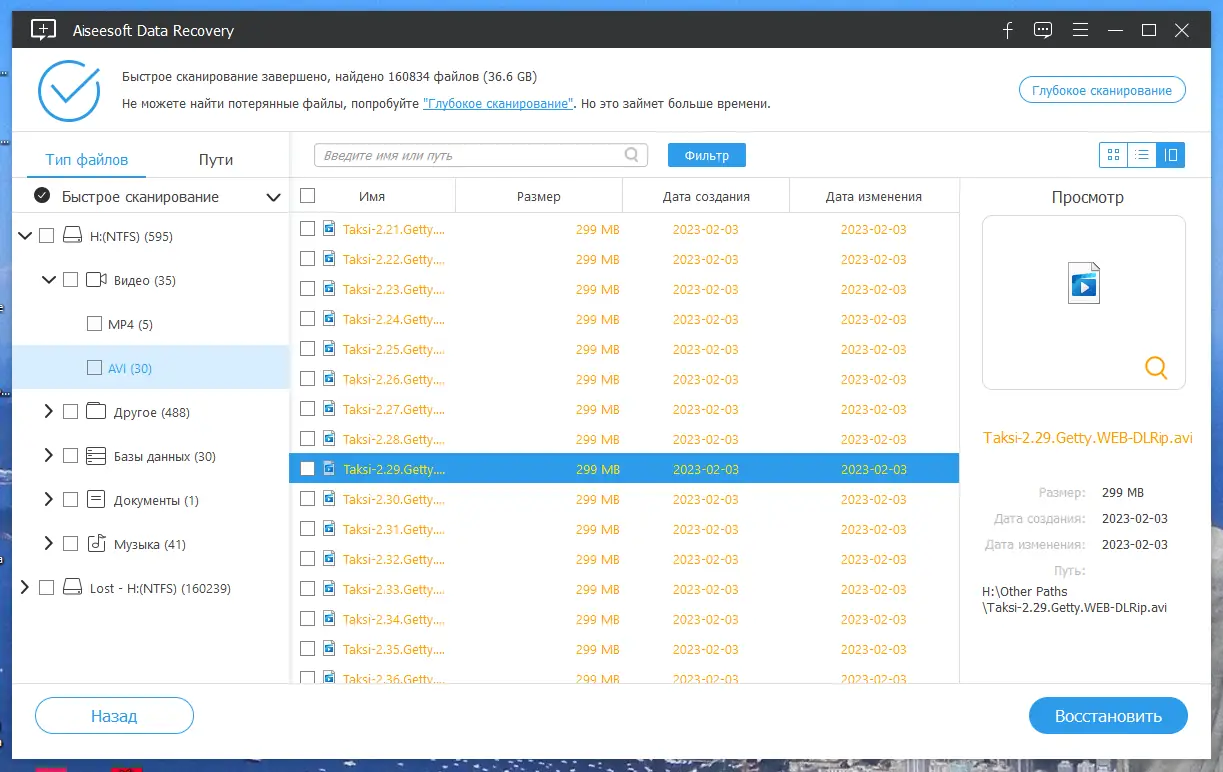
Task: Check the Lost - H:(NTFS) checkbox
Action: pos(46,588)
